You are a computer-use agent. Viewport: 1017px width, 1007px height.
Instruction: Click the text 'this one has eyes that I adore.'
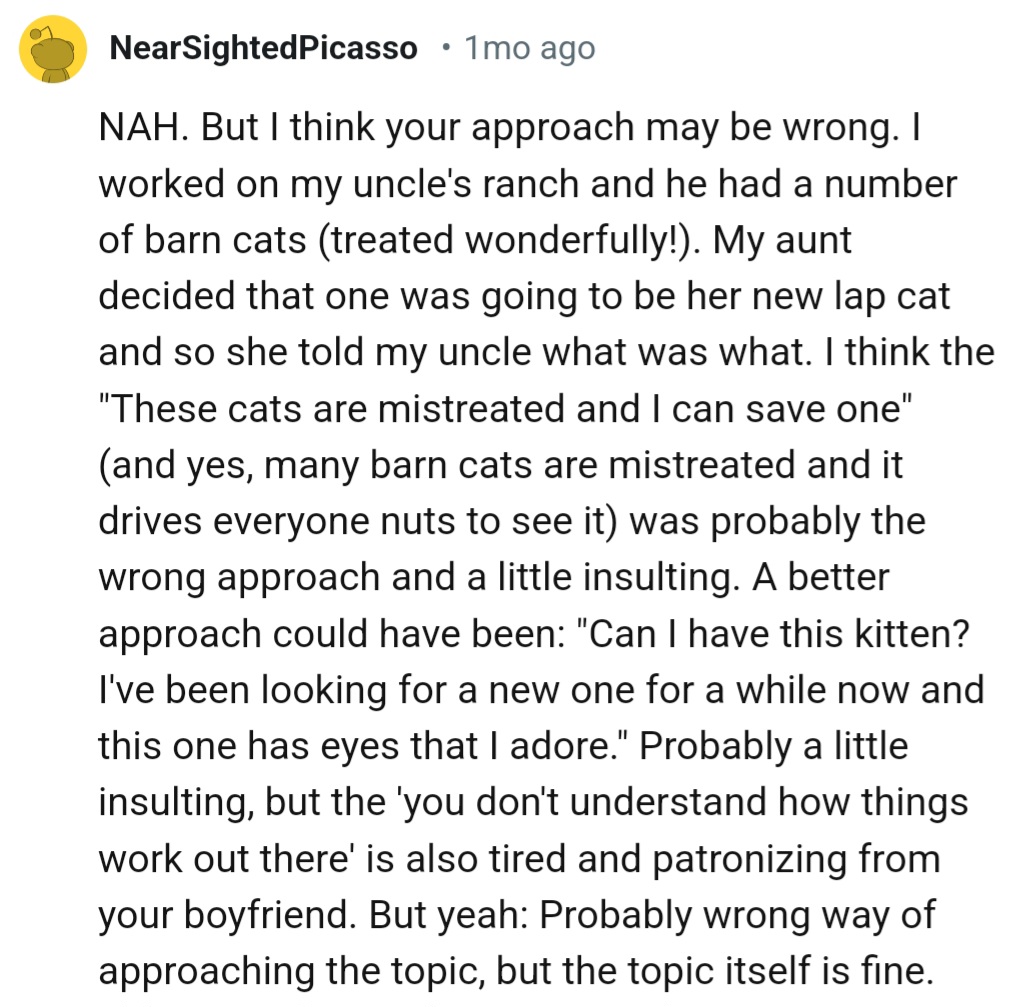[363, 746]
